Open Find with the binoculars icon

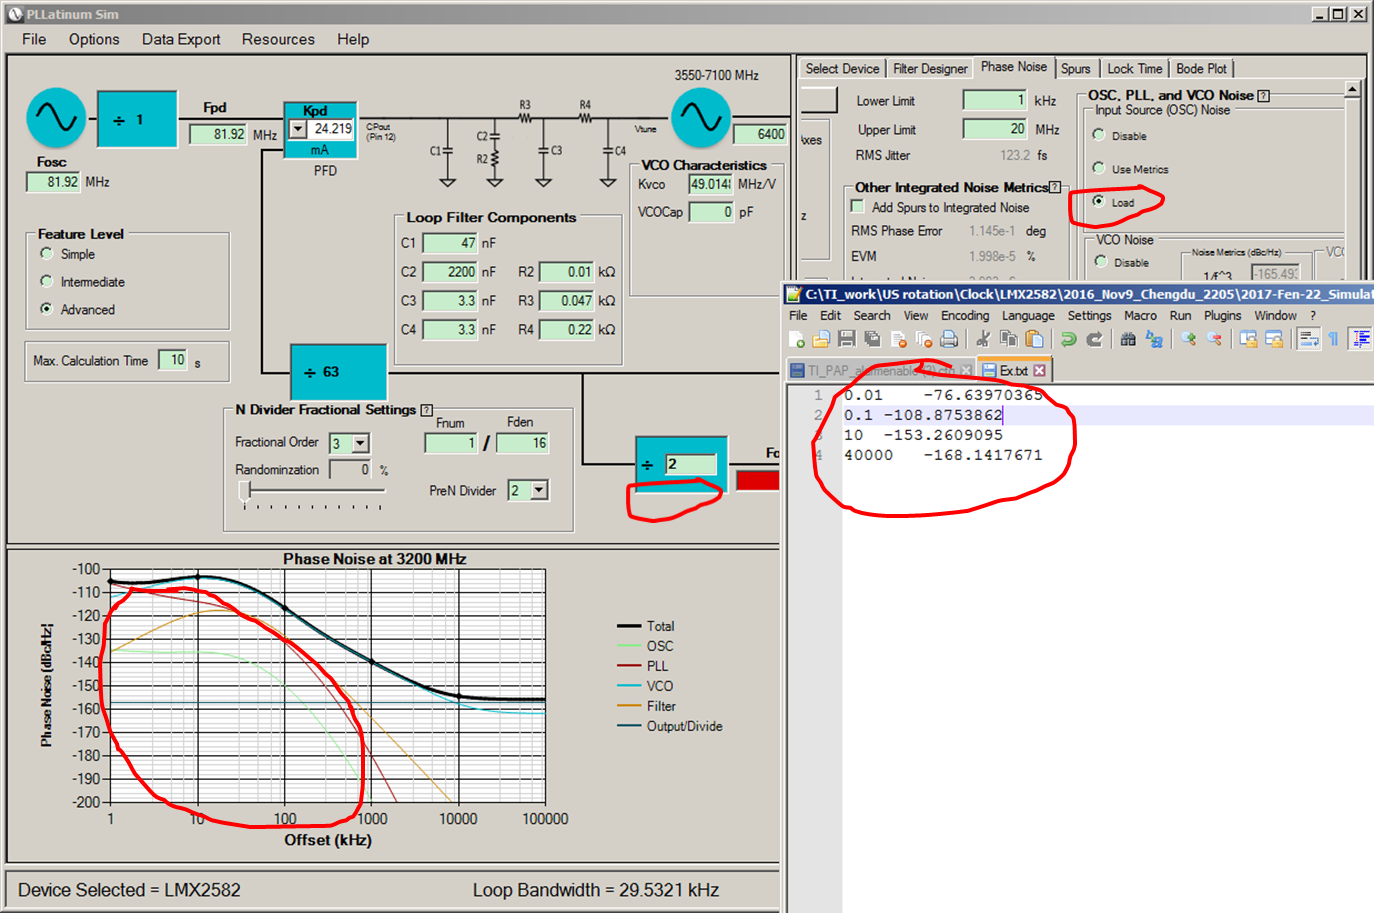click(x=1126, y=338)
